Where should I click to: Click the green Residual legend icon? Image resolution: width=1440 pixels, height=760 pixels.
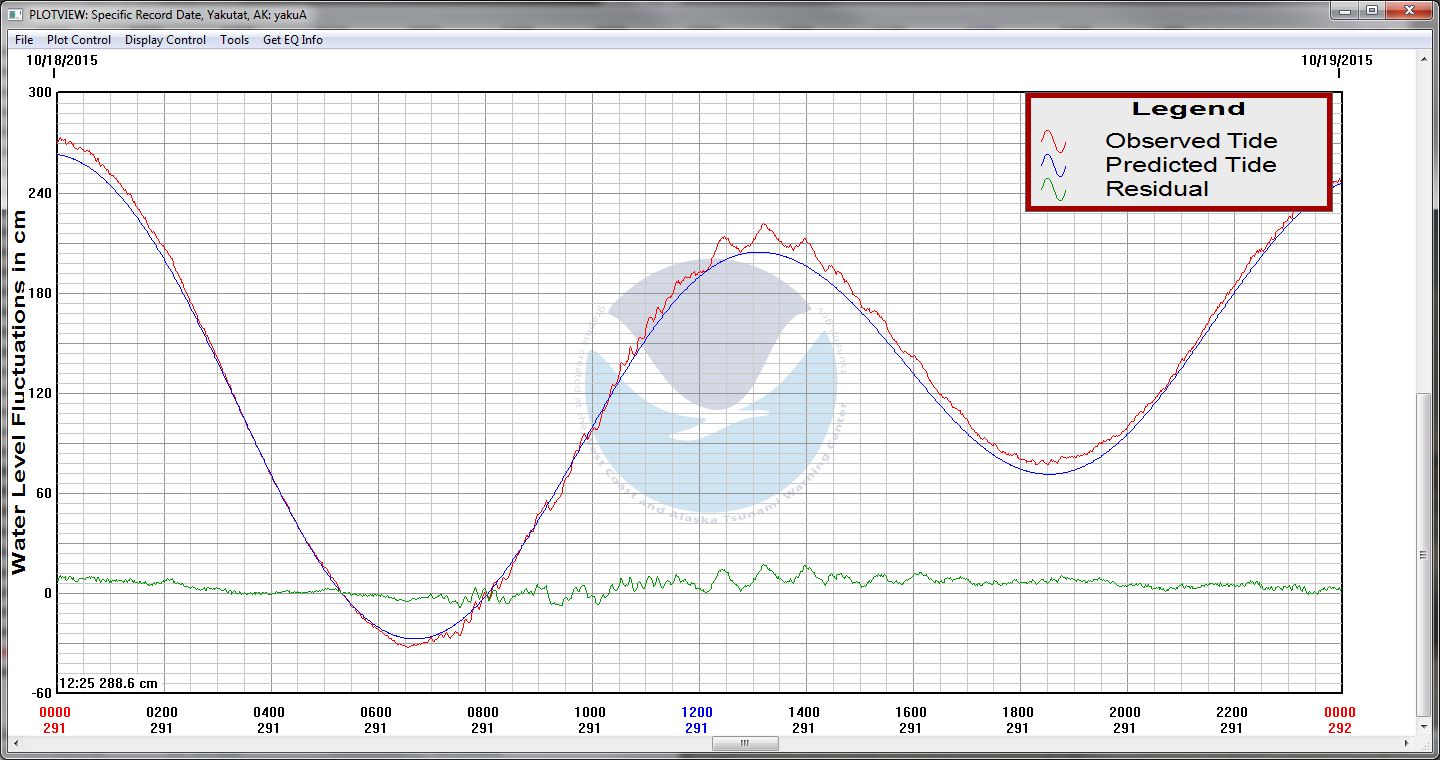pos(1053,189)
